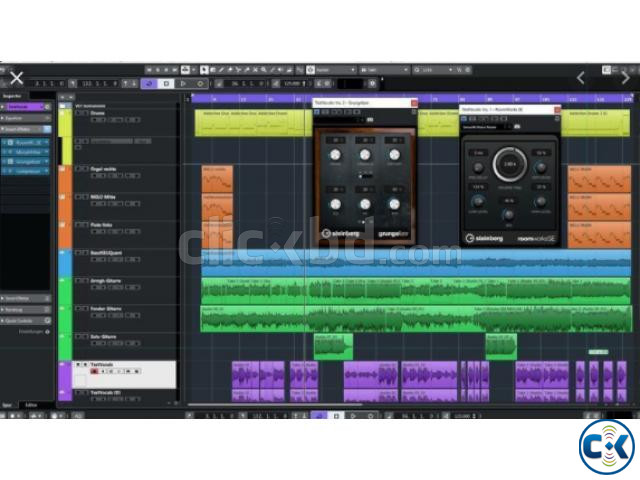Select the Range Selection tool

click(213, 70)
